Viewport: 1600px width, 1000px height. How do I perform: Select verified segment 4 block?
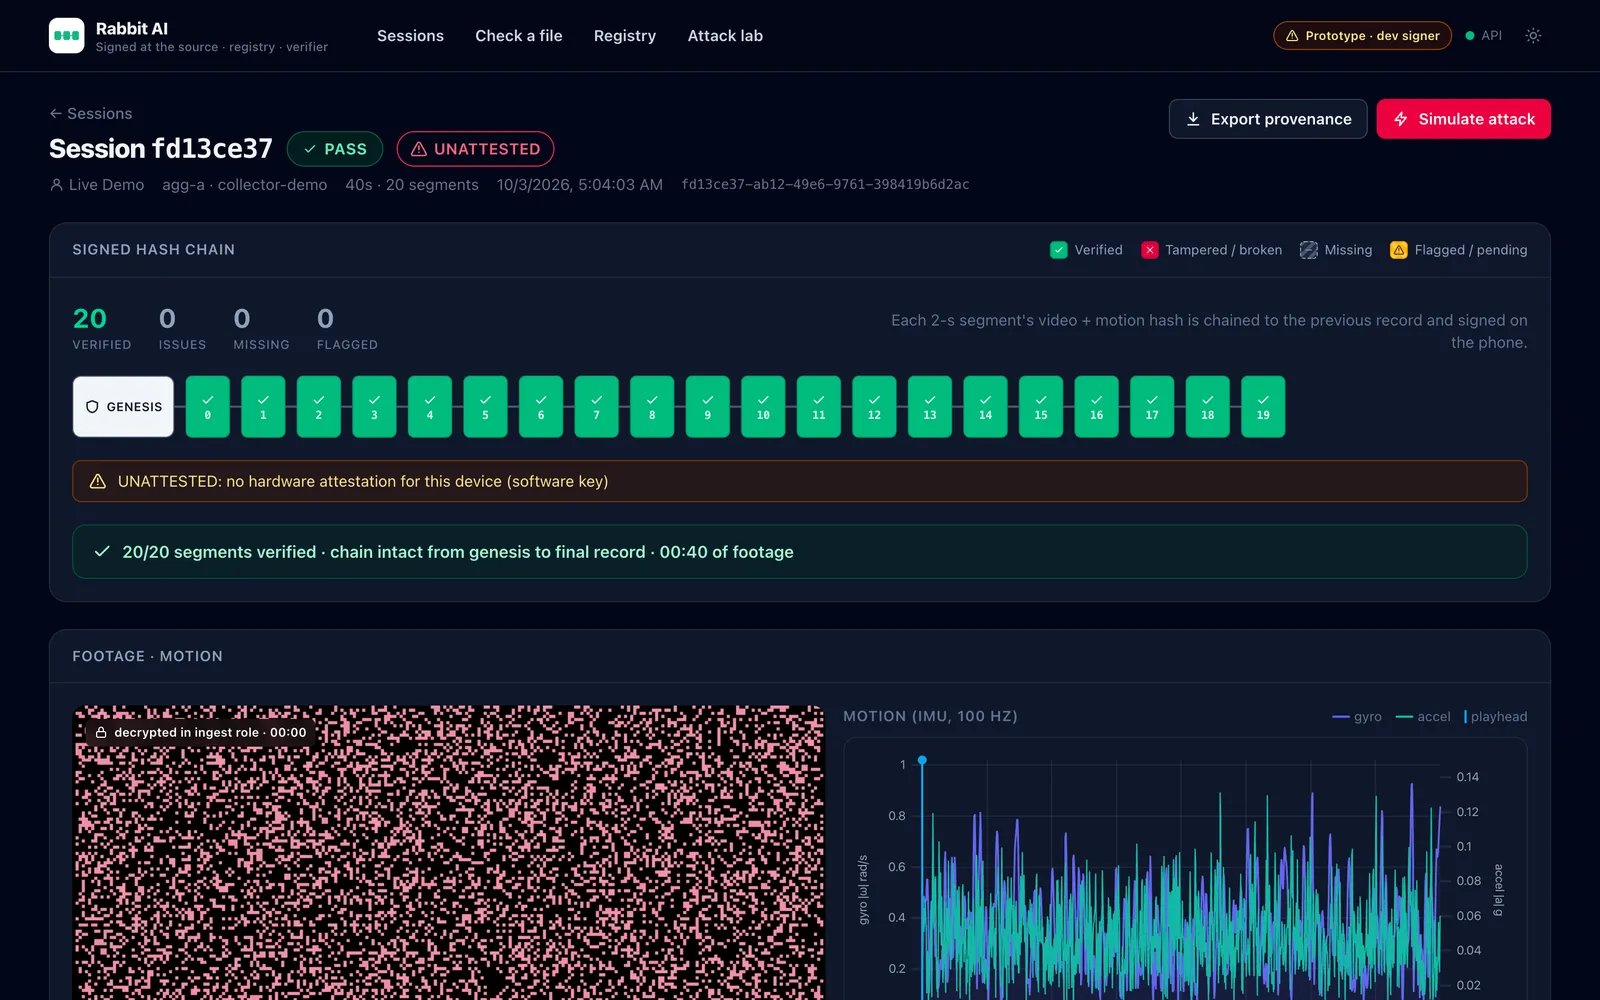pos(430,407)
